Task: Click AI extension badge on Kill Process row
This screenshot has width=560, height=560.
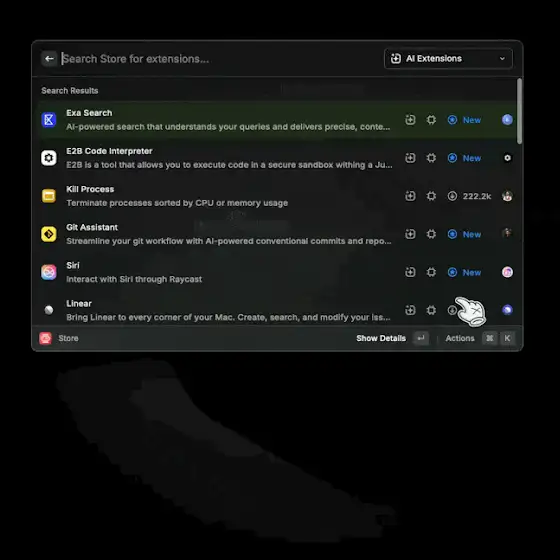Action: (x=410, y=196)
